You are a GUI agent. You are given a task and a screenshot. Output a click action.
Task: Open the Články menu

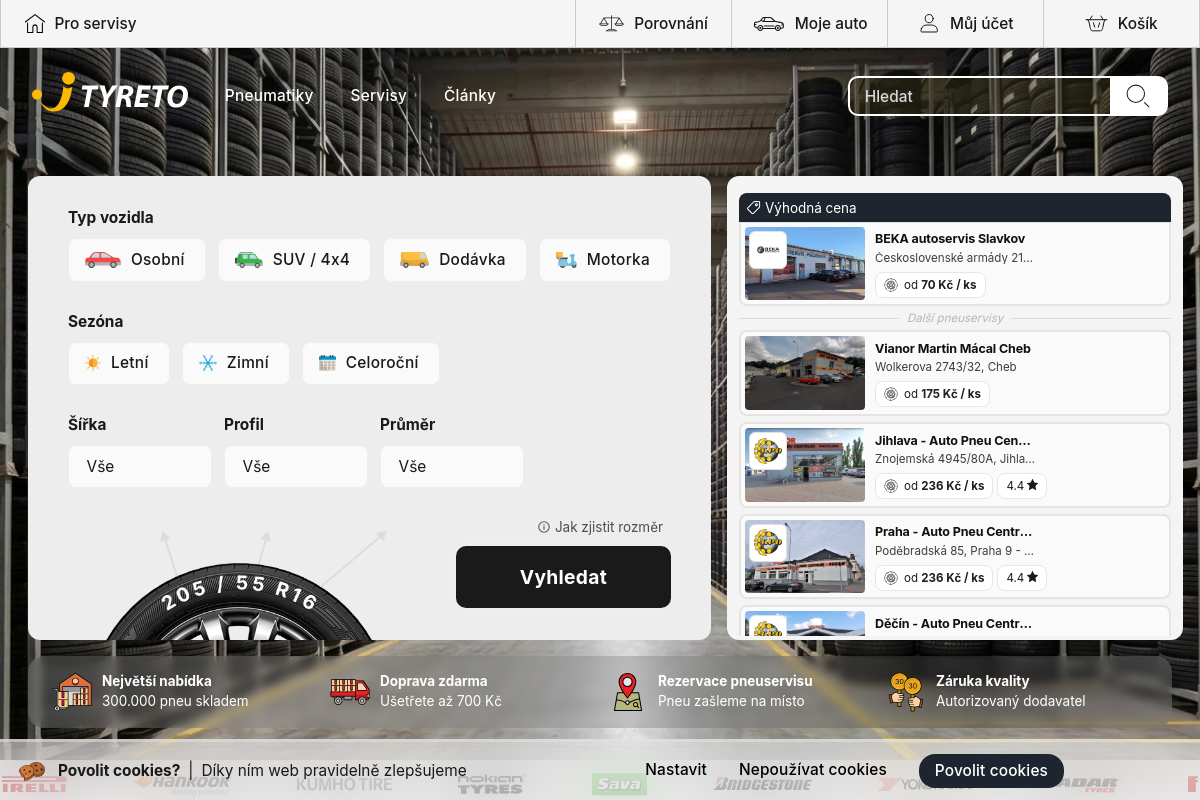pos(470,96)
